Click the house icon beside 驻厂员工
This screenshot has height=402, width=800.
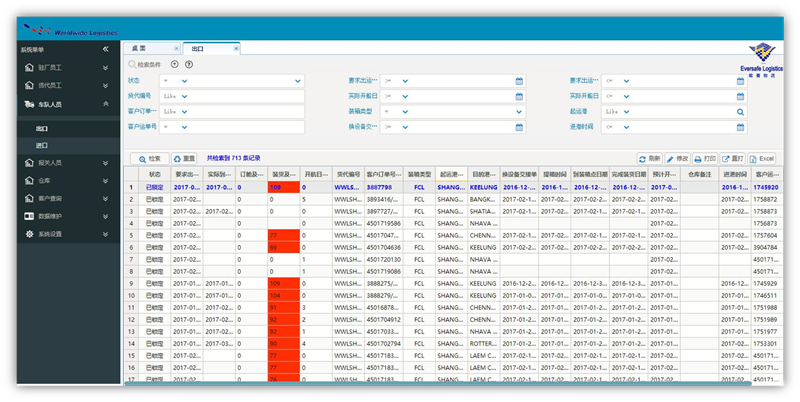(x=29, y=67)
